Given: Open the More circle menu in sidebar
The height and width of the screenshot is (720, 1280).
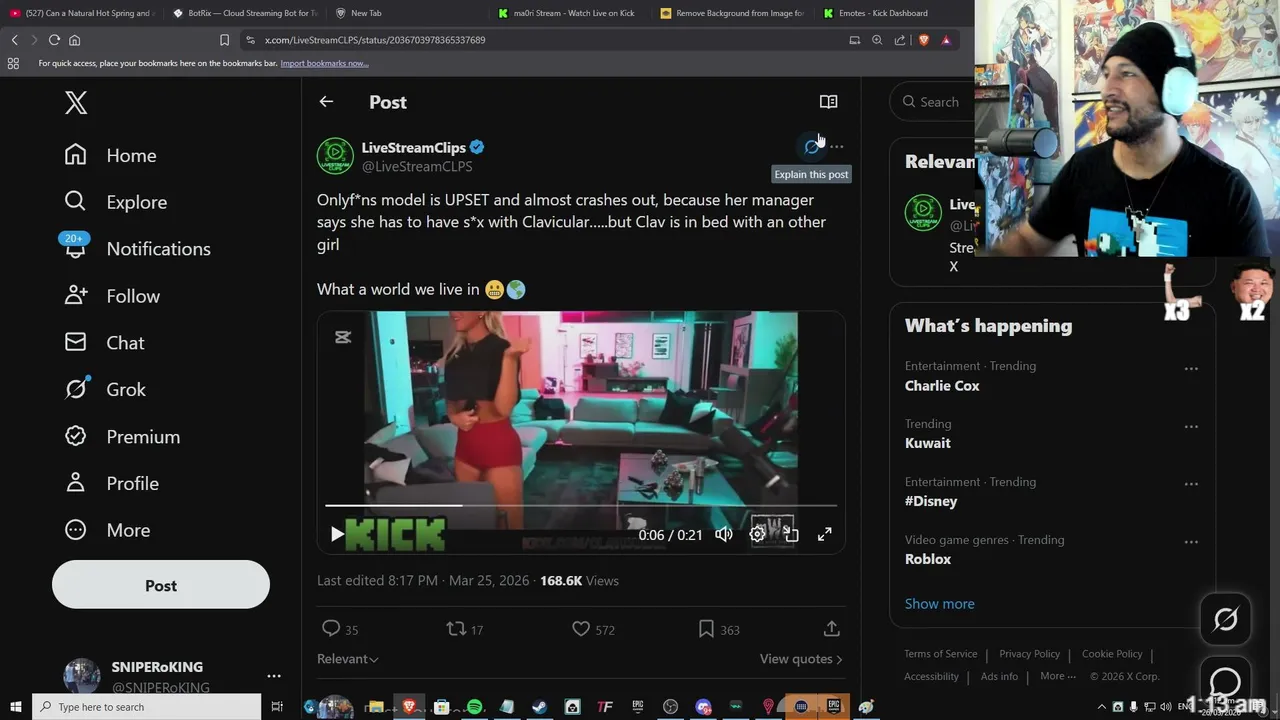Looking at the screenshot, I should coord(75,530).
